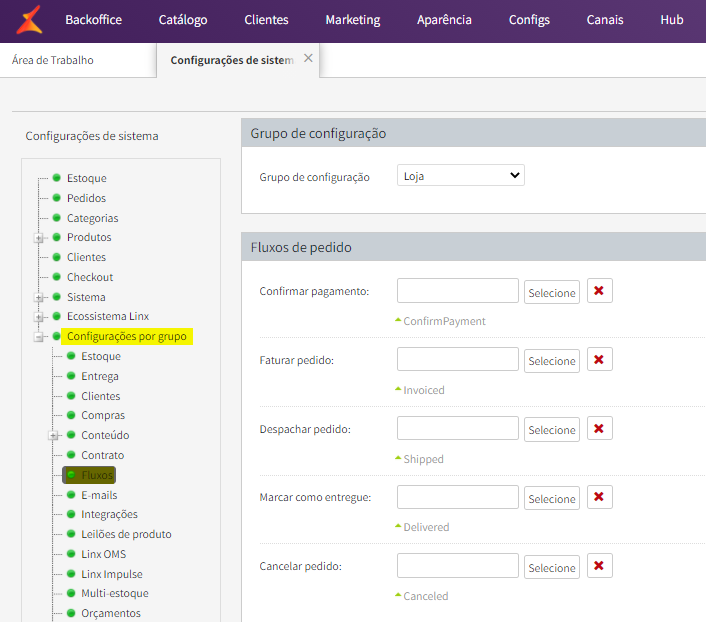Collapse the Configurações por grupo node
Image resolution: width=706 pixels, height=622 pixels.
[39, 337]
